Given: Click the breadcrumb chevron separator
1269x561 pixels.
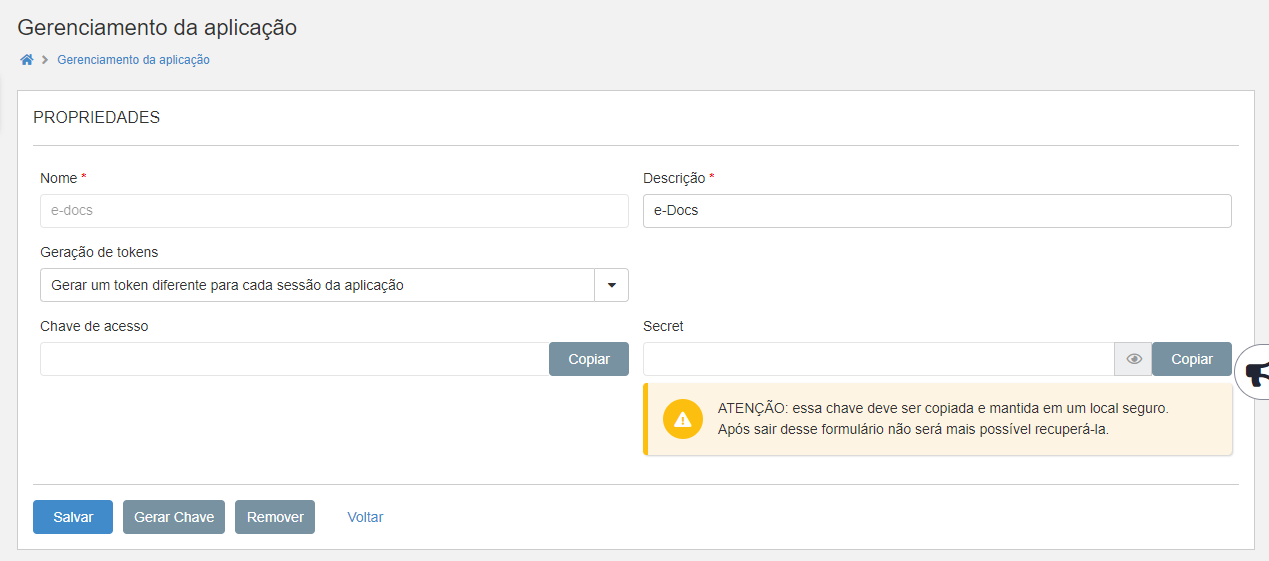Looking at the screenshot, I should [45, 60].
